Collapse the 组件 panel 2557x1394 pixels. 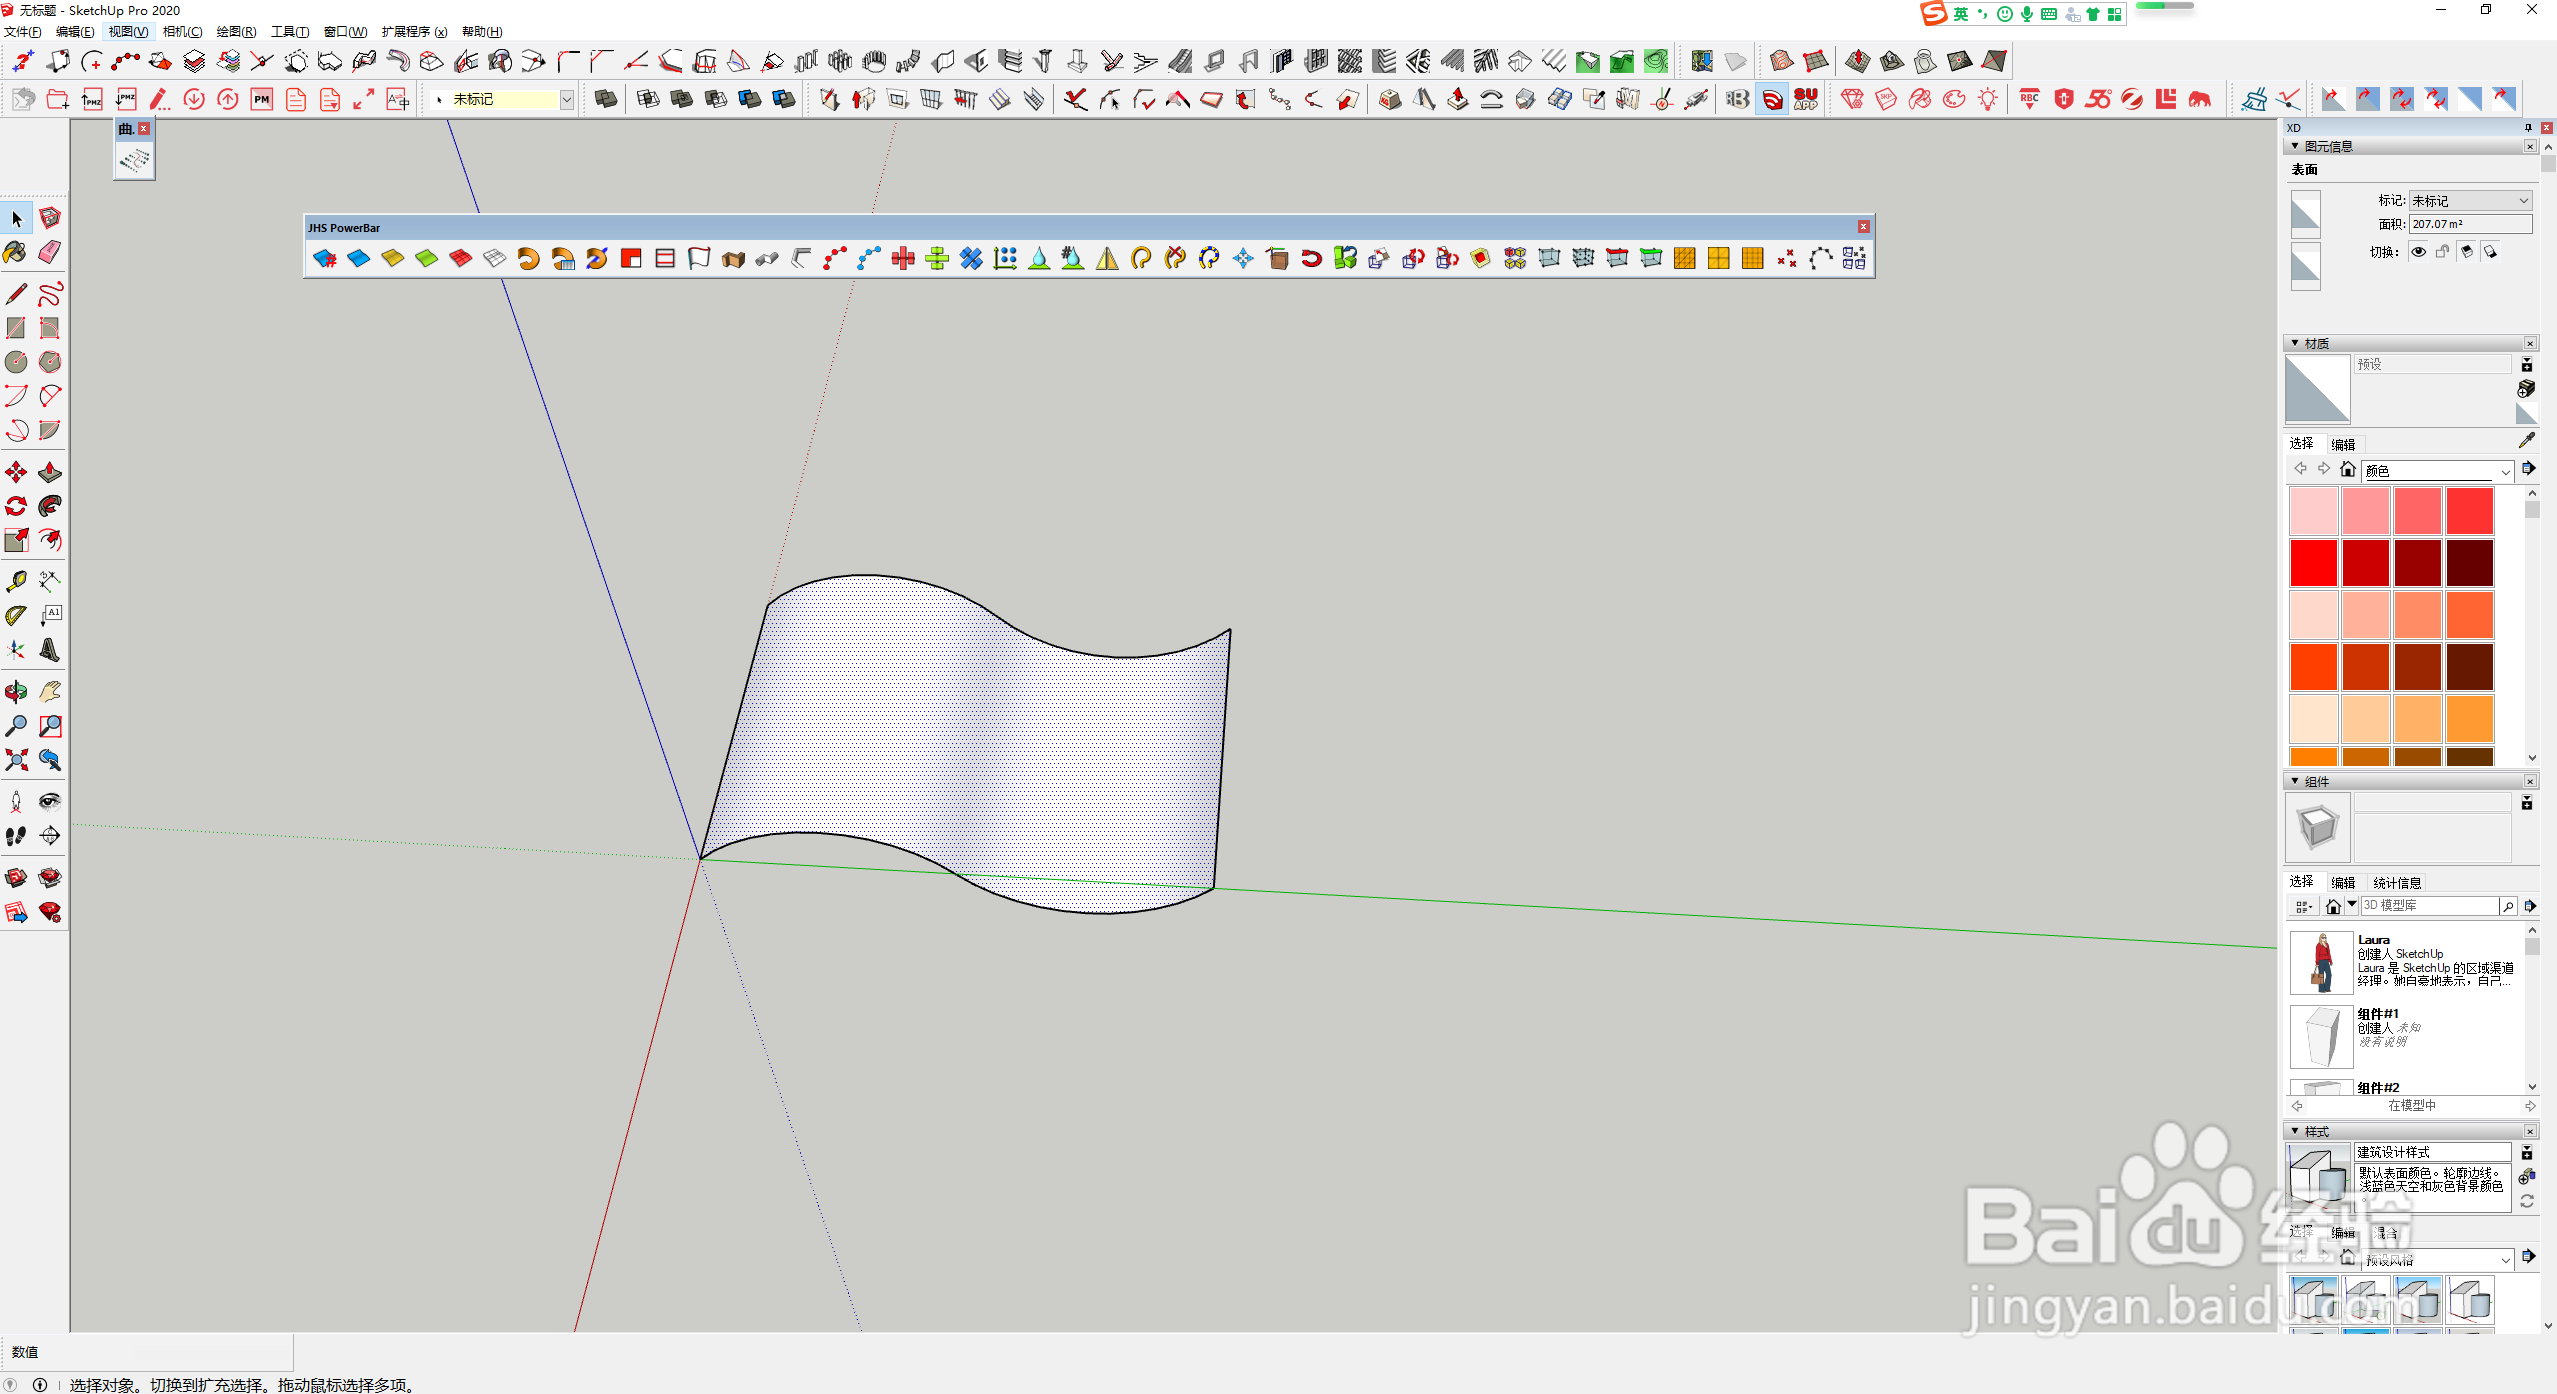tap(2295, 781)
